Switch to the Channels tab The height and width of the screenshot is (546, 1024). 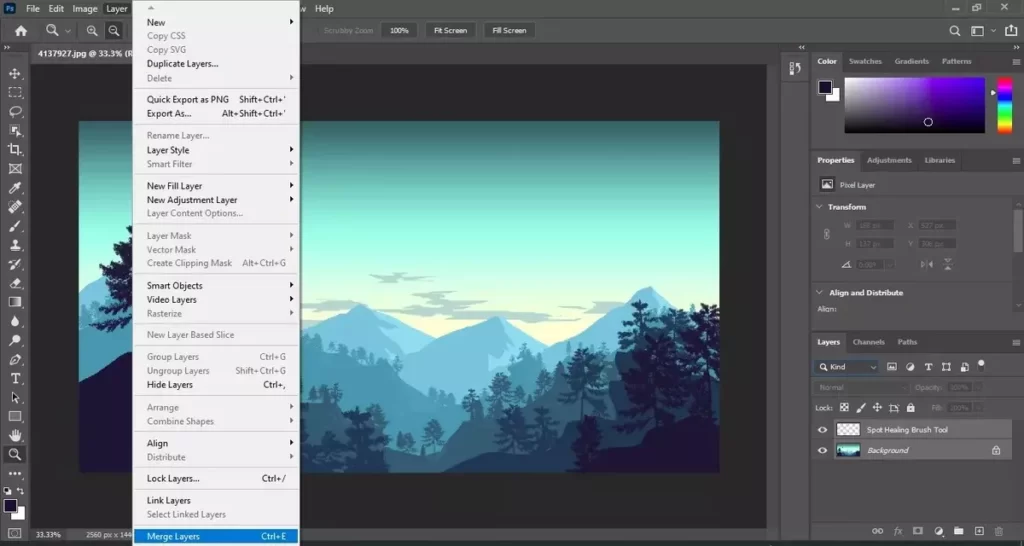tap(869, 342)
